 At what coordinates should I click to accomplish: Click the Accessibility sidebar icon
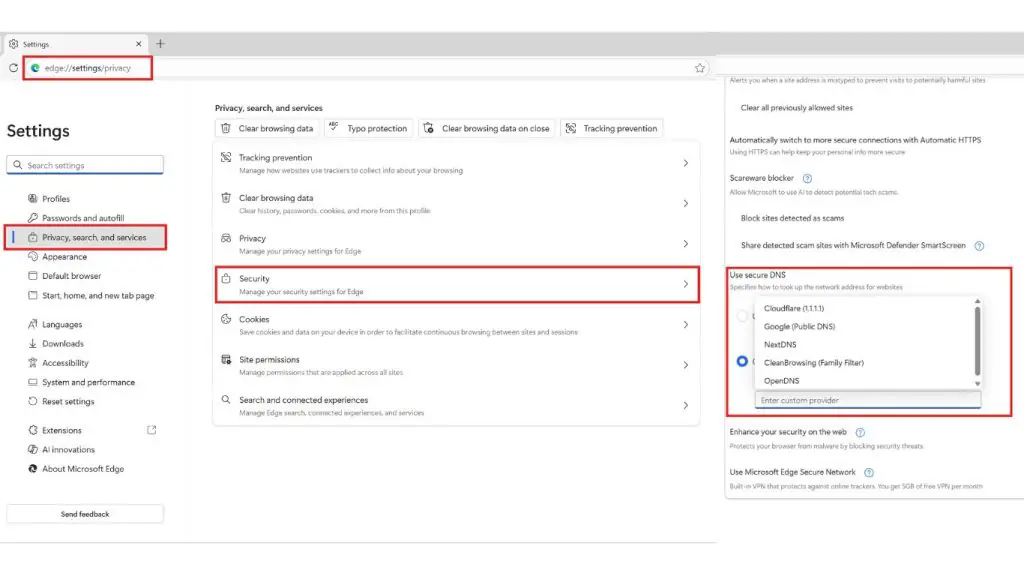[33, 362]
